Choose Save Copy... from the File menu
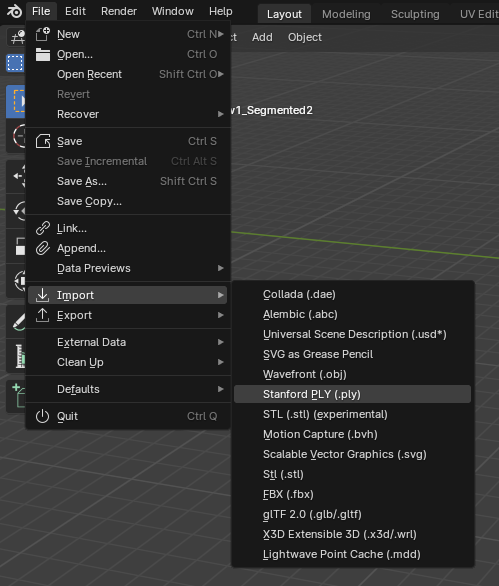The width and height of the screenshot is (499, 586). pyautogui.click(x=128, y=201)
